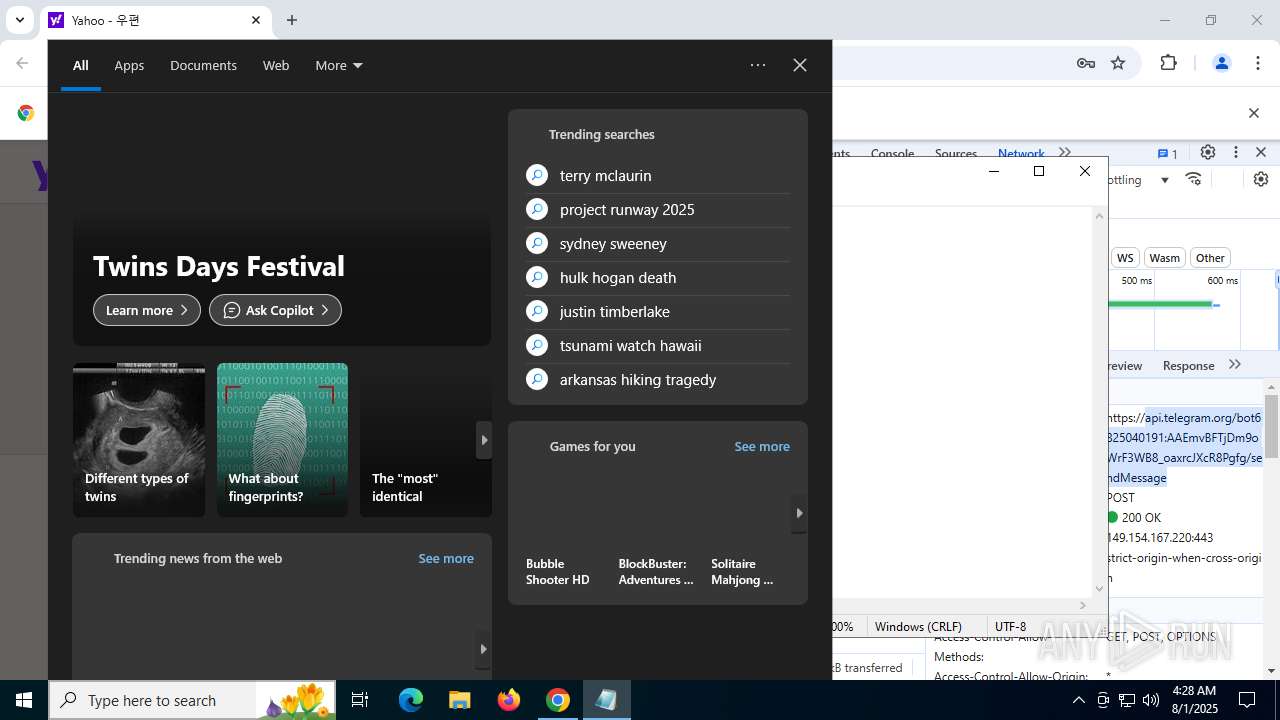Open What about fingerprints thumbnail

click(x=282, y=440)
